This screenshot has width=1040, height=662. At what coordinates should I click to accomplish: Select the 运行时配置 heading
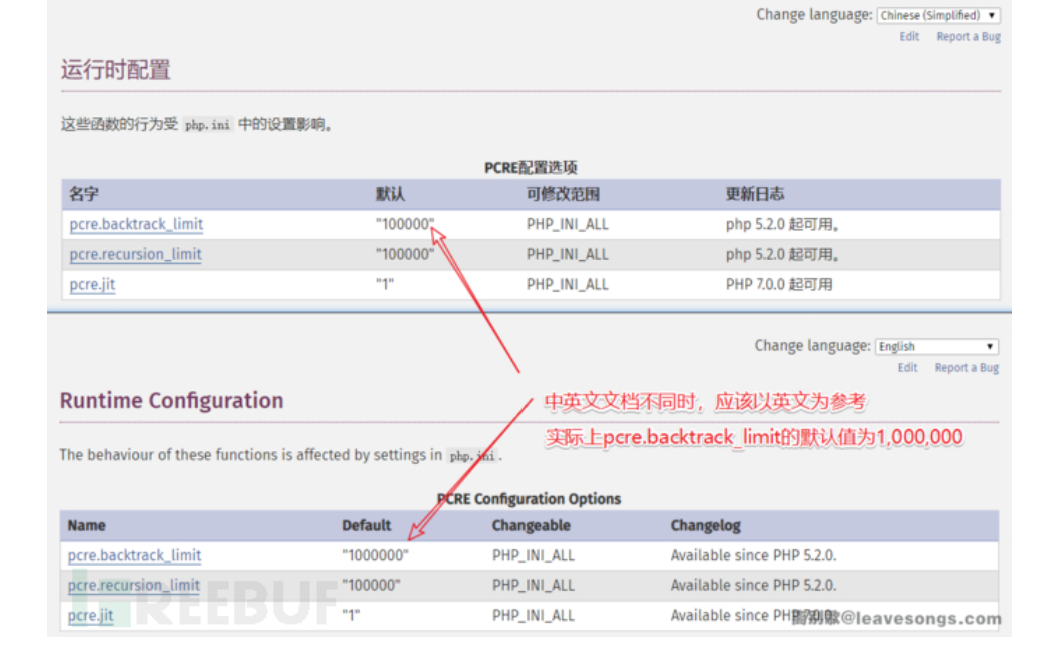[x=115, y=70]
